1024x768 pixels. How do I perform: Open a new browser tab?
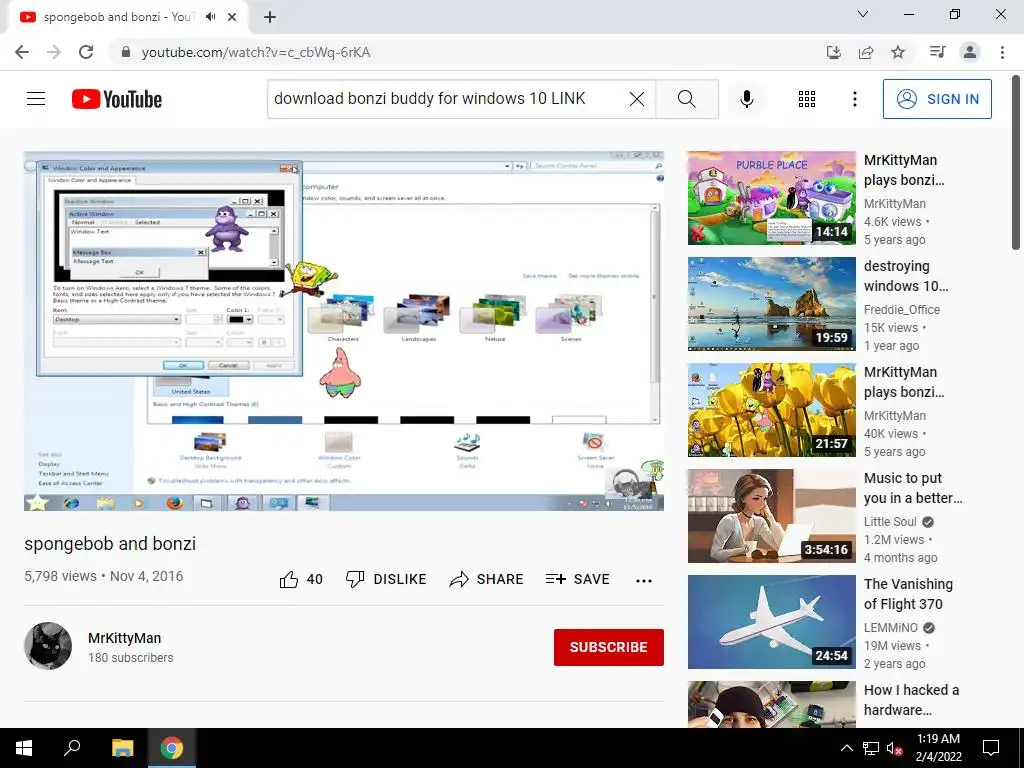(x=270, y=17)
